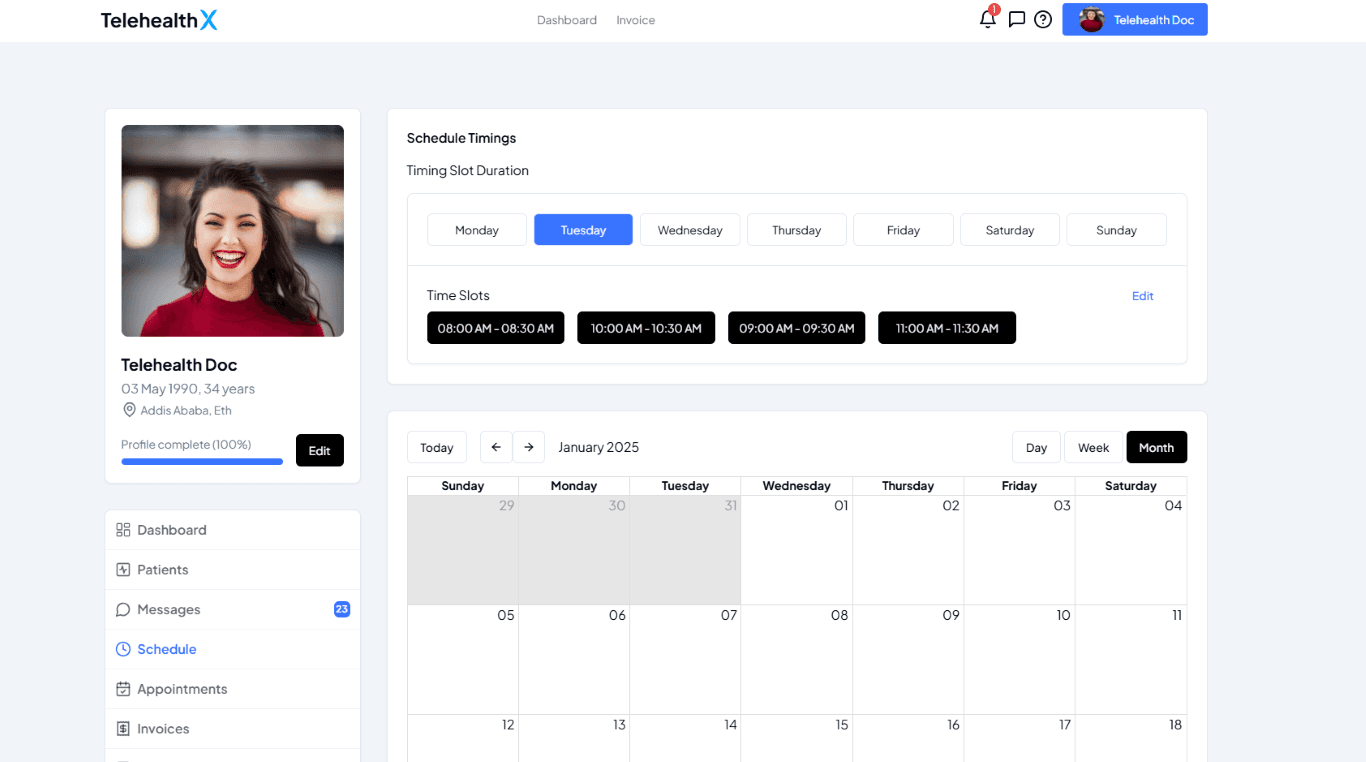Switch calendar to Month view
1366x762 pixels.
point(1156,447)
